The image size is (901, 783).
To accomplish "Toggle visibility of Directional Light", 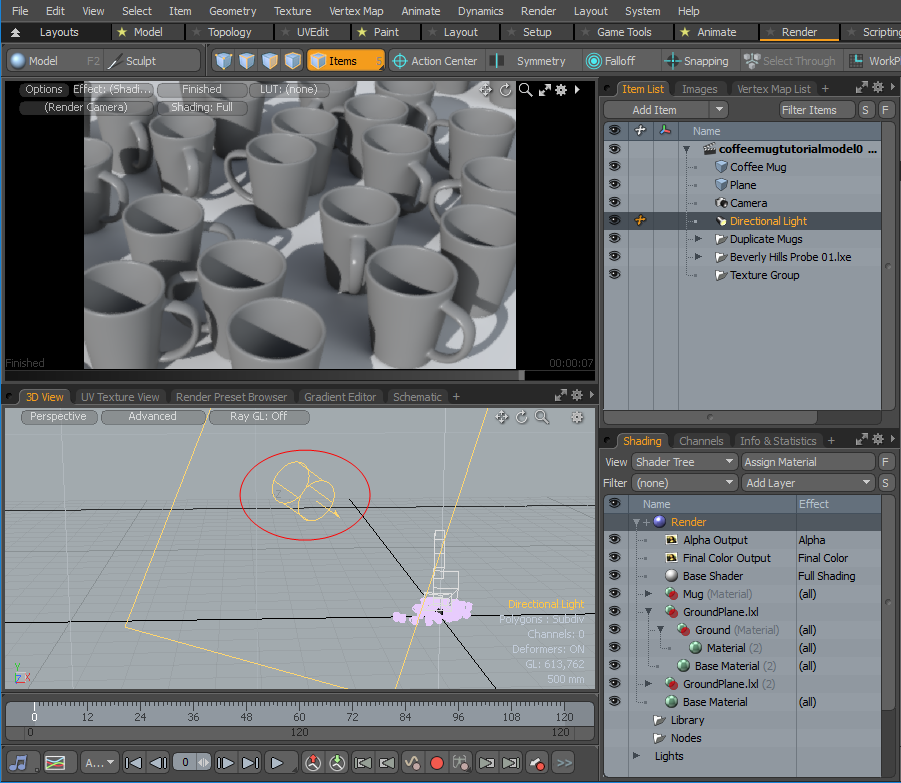I will click(x=614, y=221).
